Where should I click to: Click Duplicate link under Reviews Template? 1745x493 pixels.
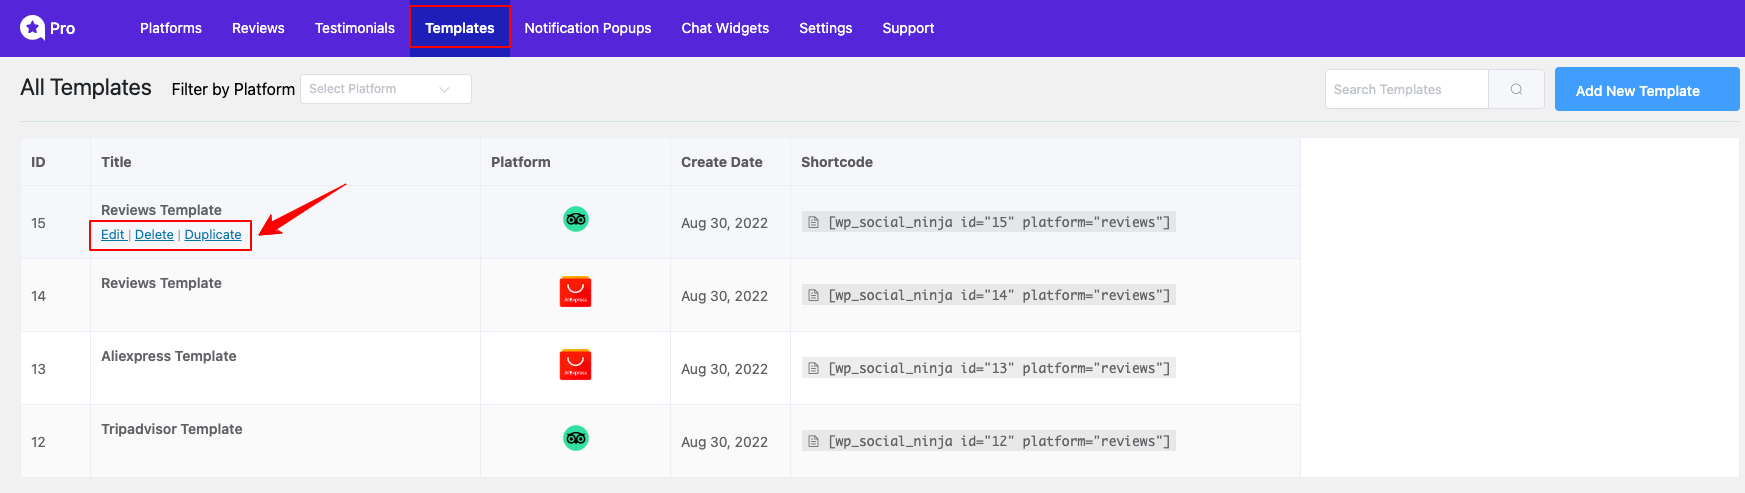point(213,235)
